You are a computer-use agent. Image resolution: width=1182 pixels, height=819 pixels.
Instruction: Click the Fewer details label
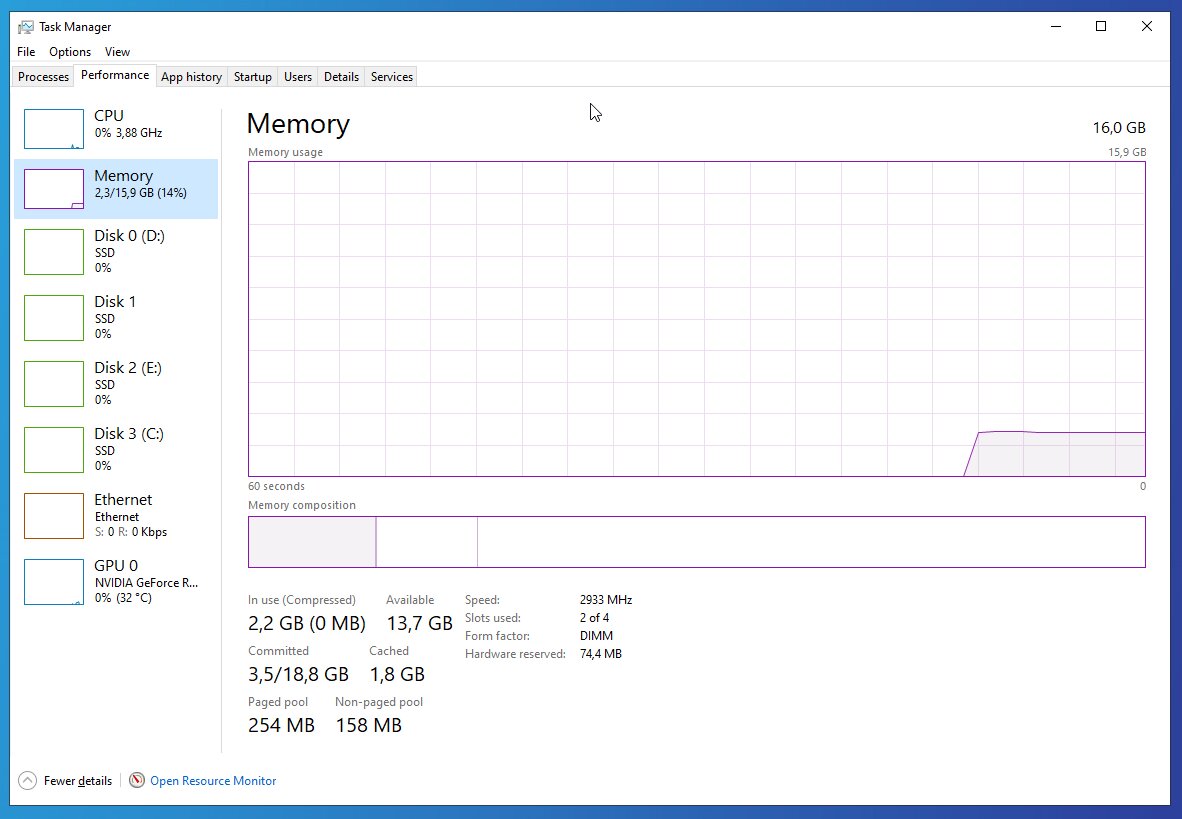(x=78, y=781)
